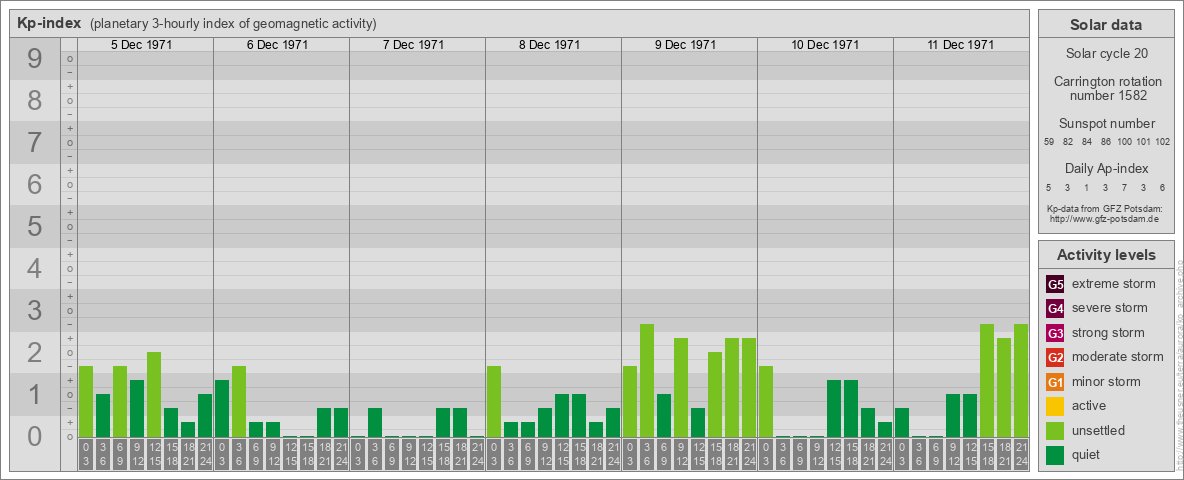Image resolution: width=1184 pixels, height=480 pixels.
Task: Click the 5 Dec 1971 date header
Action: (141, 45)
